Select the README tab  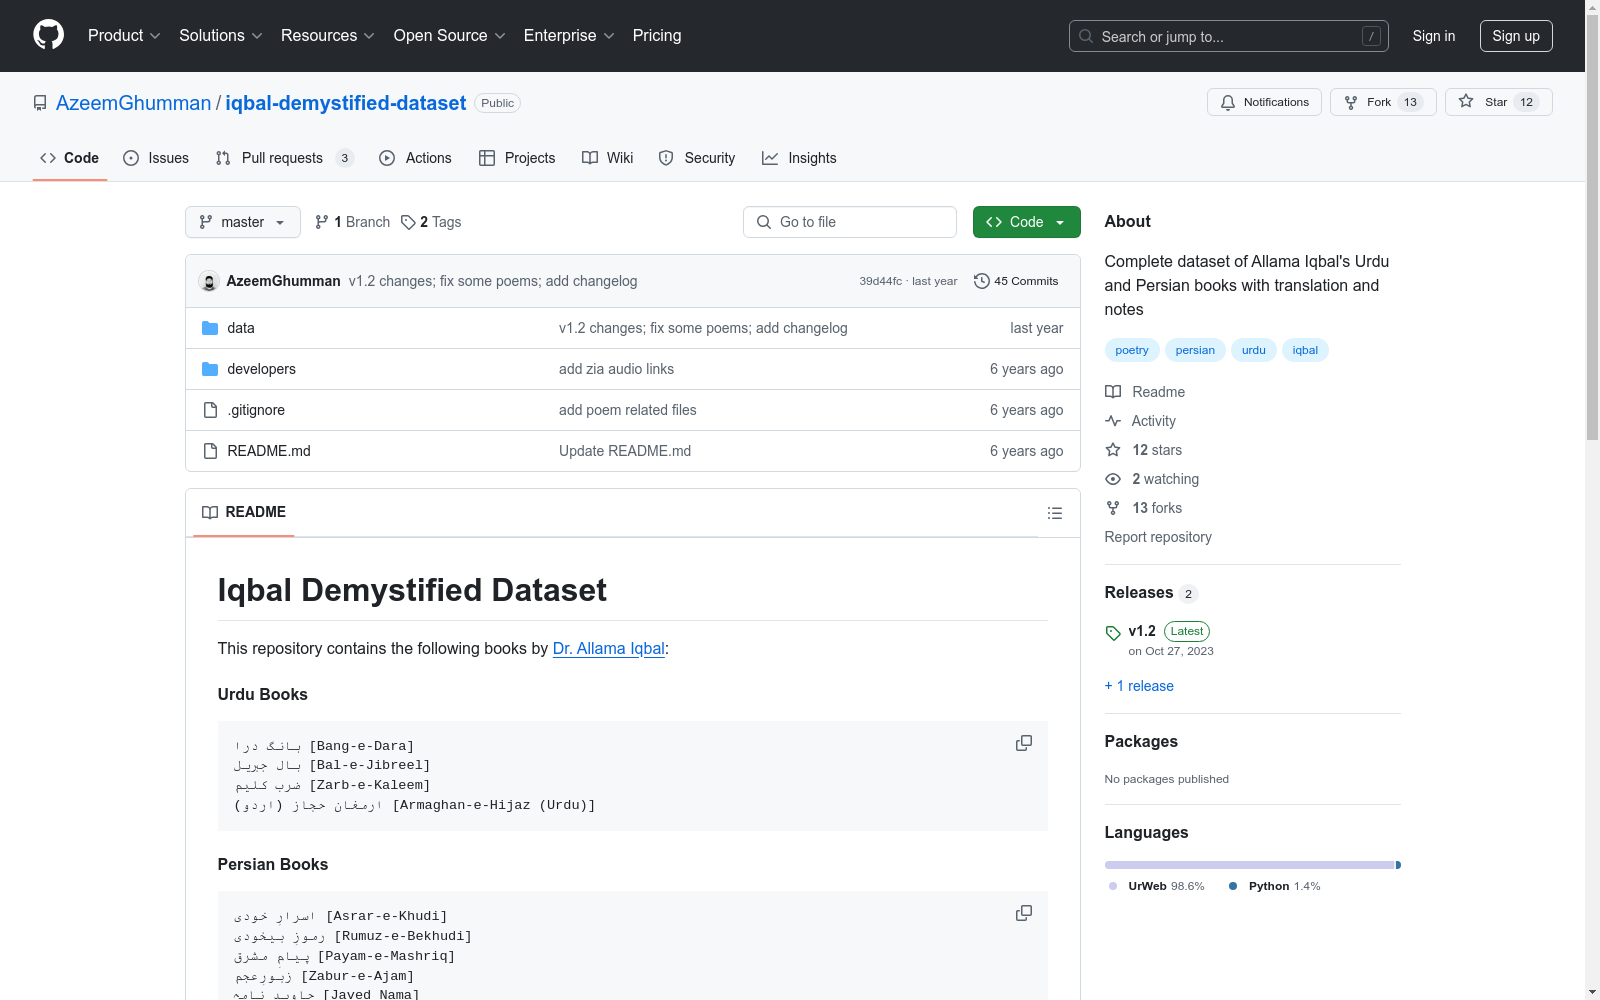pos(244,512)
